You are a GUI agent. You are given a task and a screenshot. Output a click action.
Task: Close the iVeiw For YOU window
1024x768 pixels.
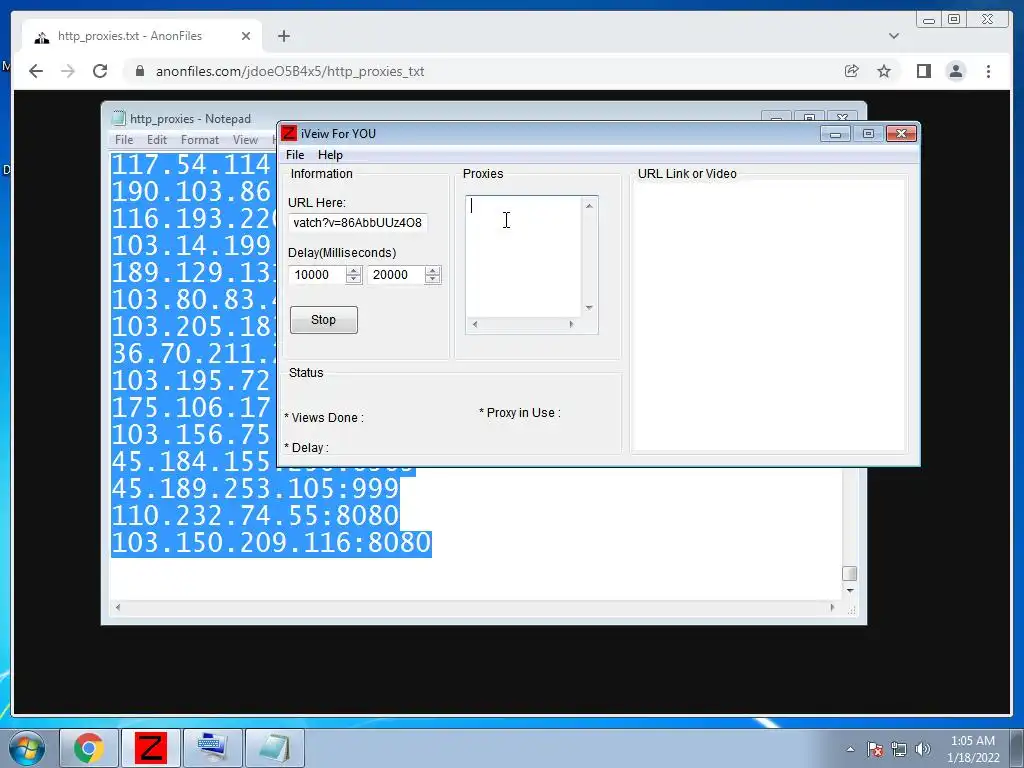(x=901, y=134)
